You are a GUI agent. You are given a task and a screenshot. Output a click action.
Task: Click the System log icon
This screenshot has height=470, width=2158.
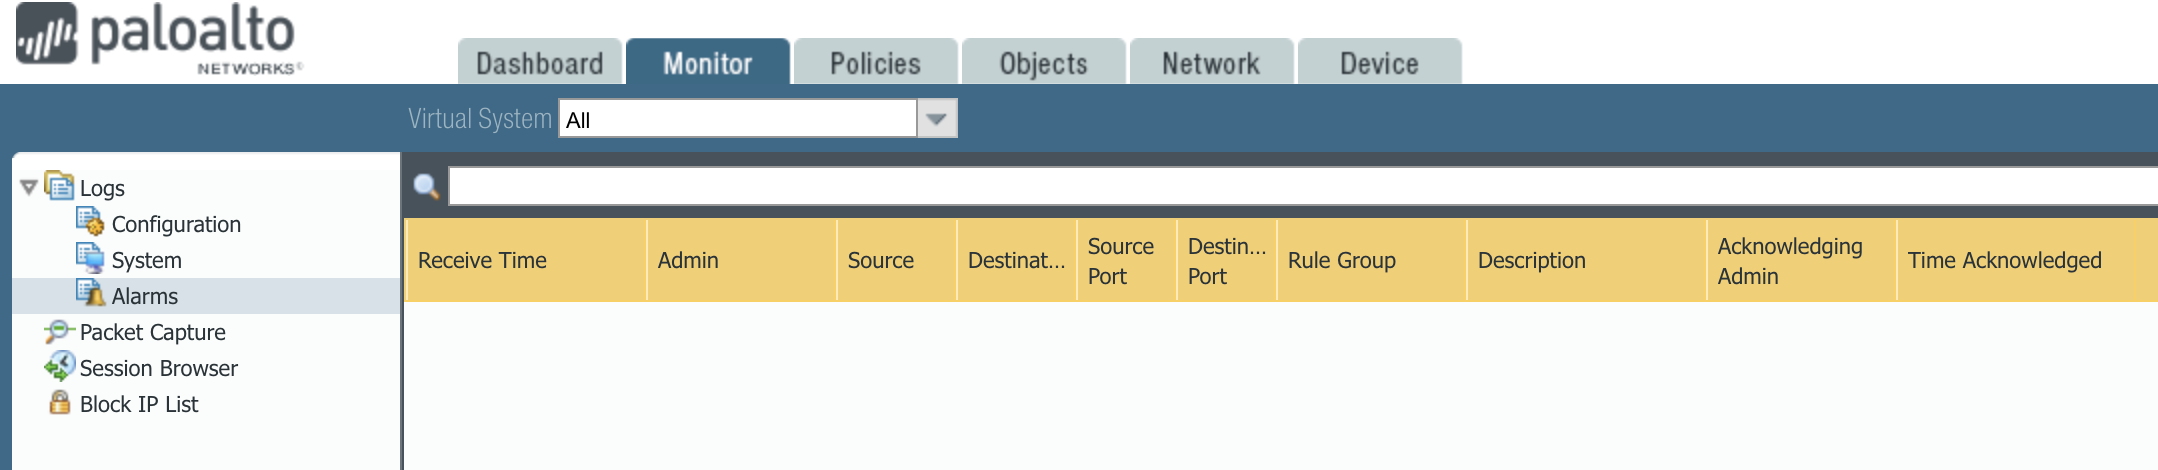pyautogui.click(x=90, y=258)
